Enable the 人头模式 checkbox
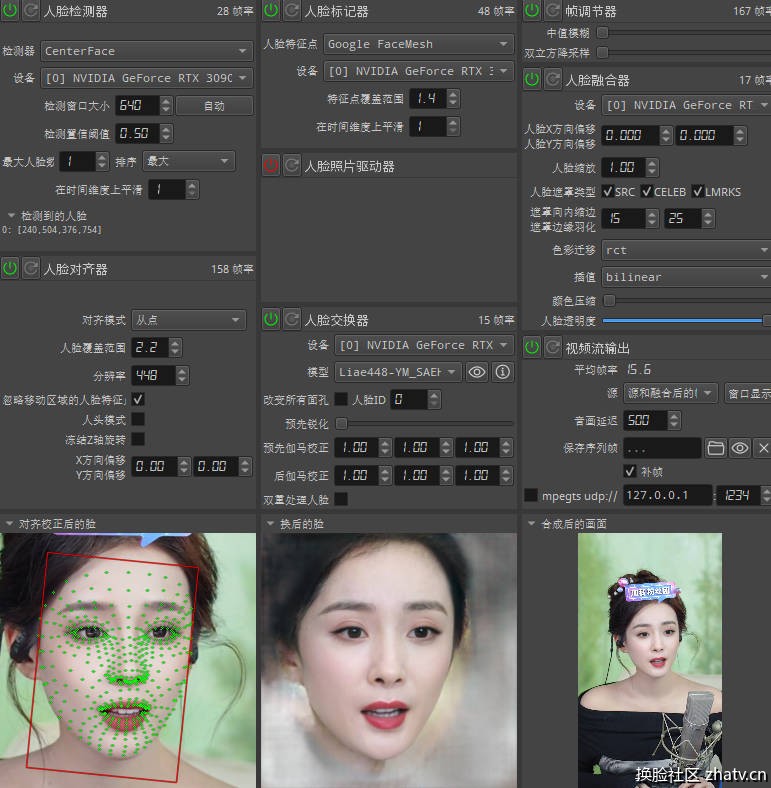Image resolution: width=771 pixels, height=788 pixels. point(138,419)
